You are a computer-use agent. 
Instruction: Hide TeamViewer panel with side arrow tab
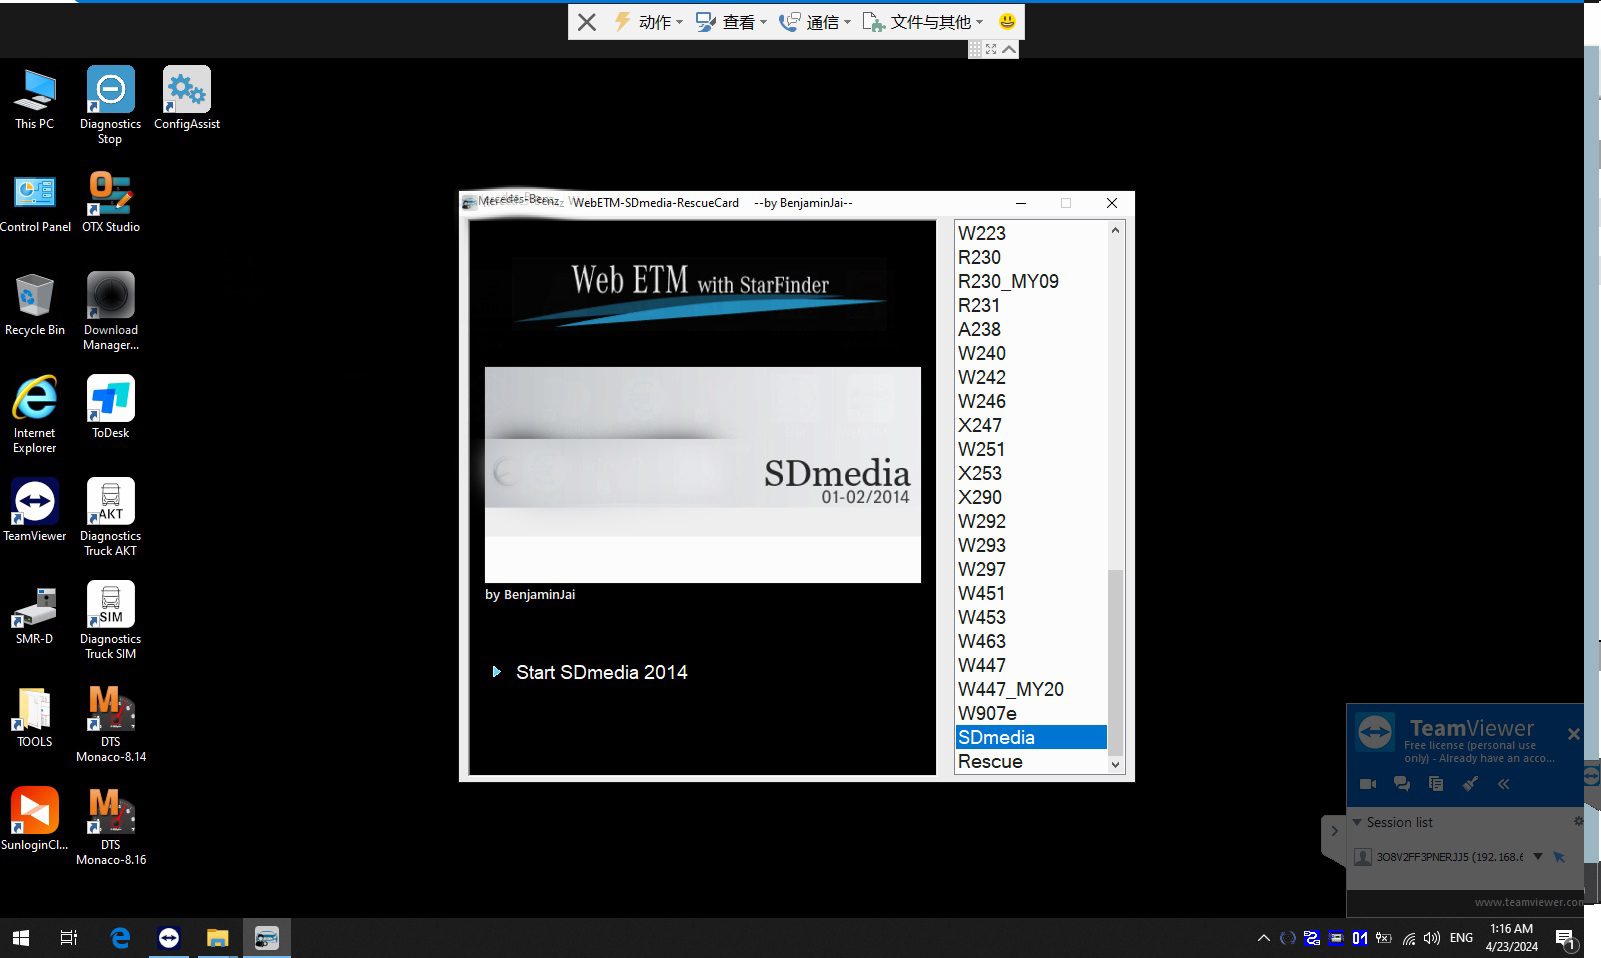[x=1334, y=831]
